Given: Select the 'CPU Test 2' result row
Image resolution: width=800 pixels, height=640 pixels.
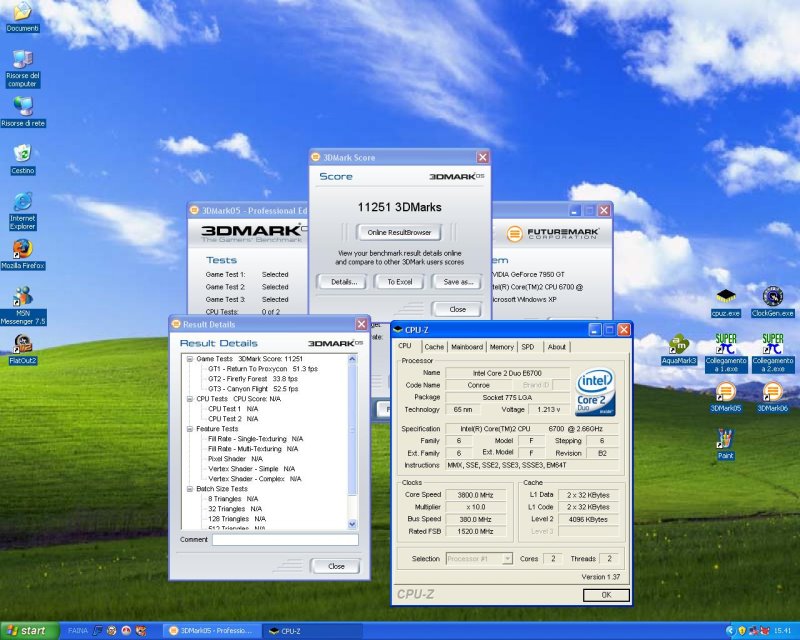Looking at the screenshot, I should pyautogui.click(x=233, y=419).
